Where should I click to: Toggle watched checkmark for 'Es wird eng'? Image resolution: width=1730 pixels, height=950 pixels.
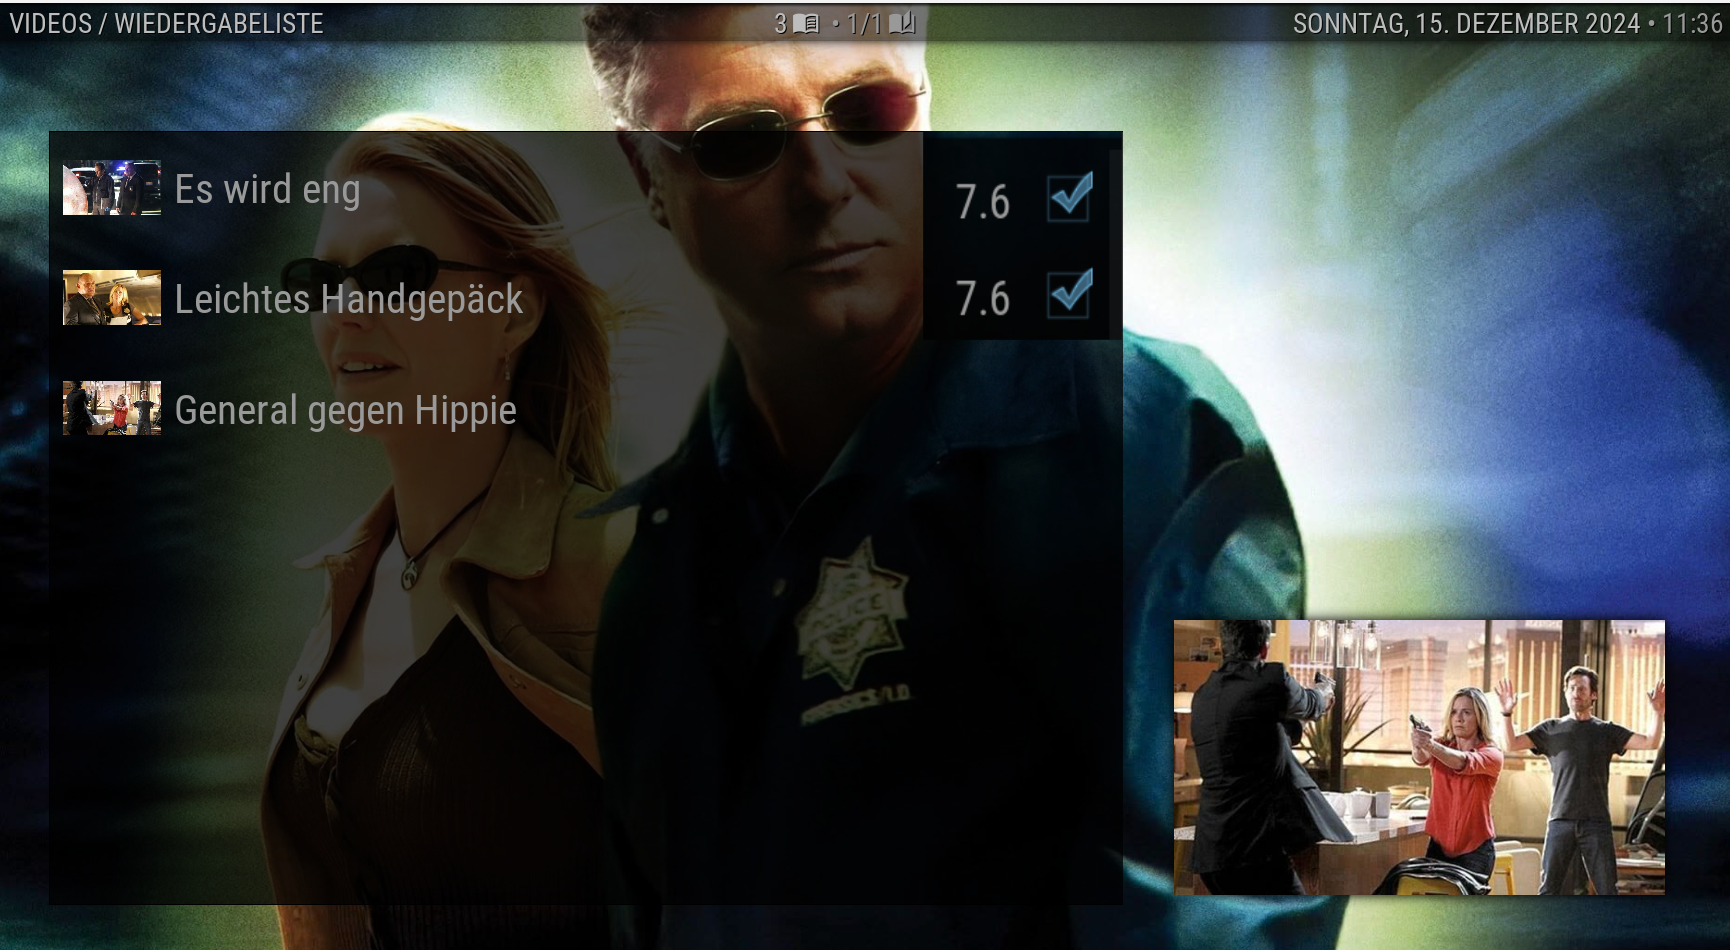[x=1070, y=196]
